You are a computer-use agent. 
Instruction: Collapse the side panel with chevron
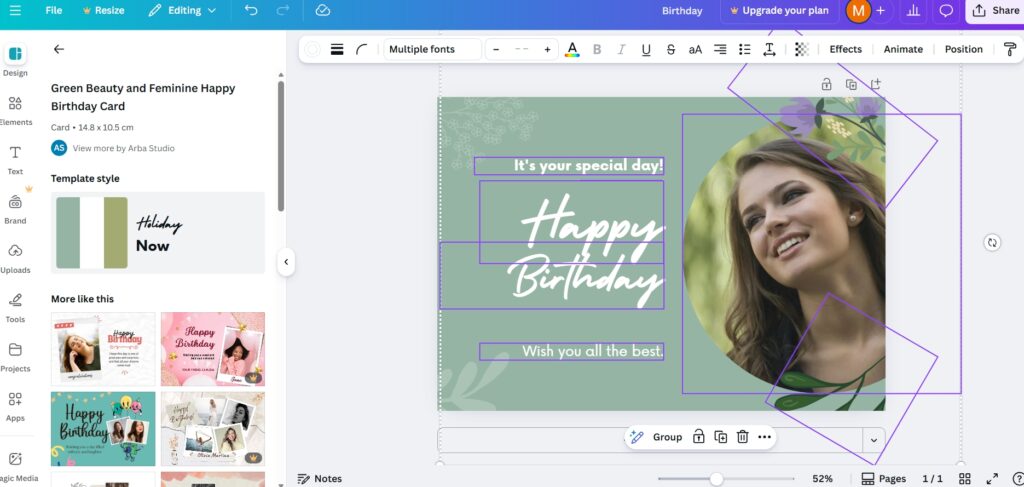286,262
